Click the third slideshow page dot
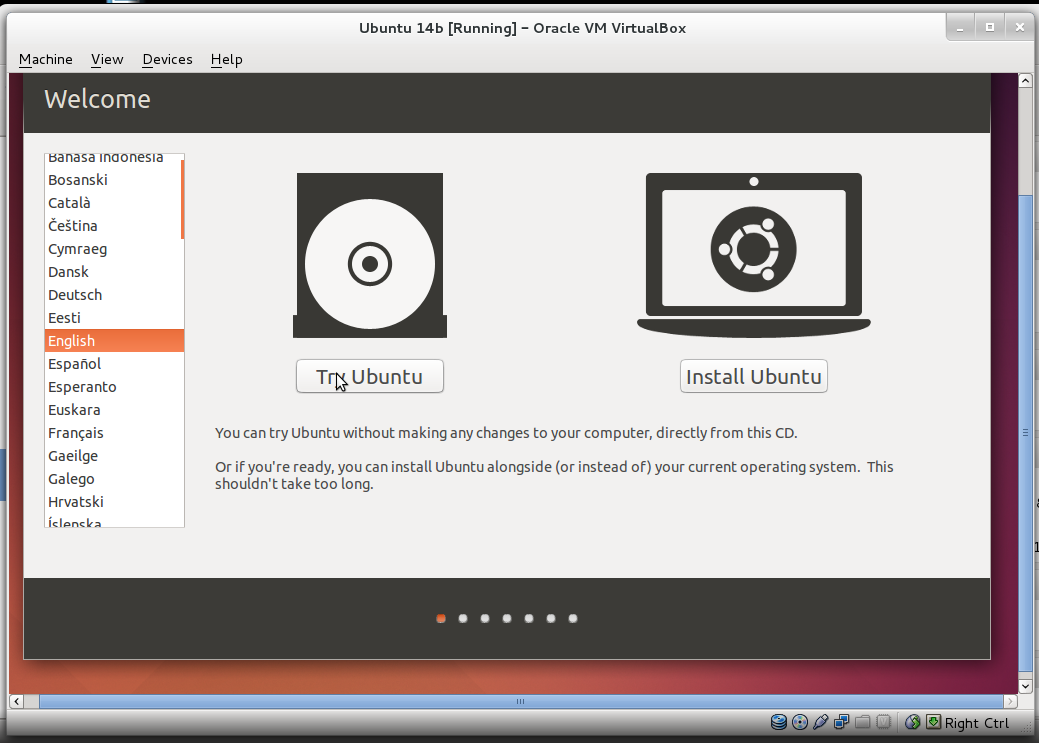 484,618
